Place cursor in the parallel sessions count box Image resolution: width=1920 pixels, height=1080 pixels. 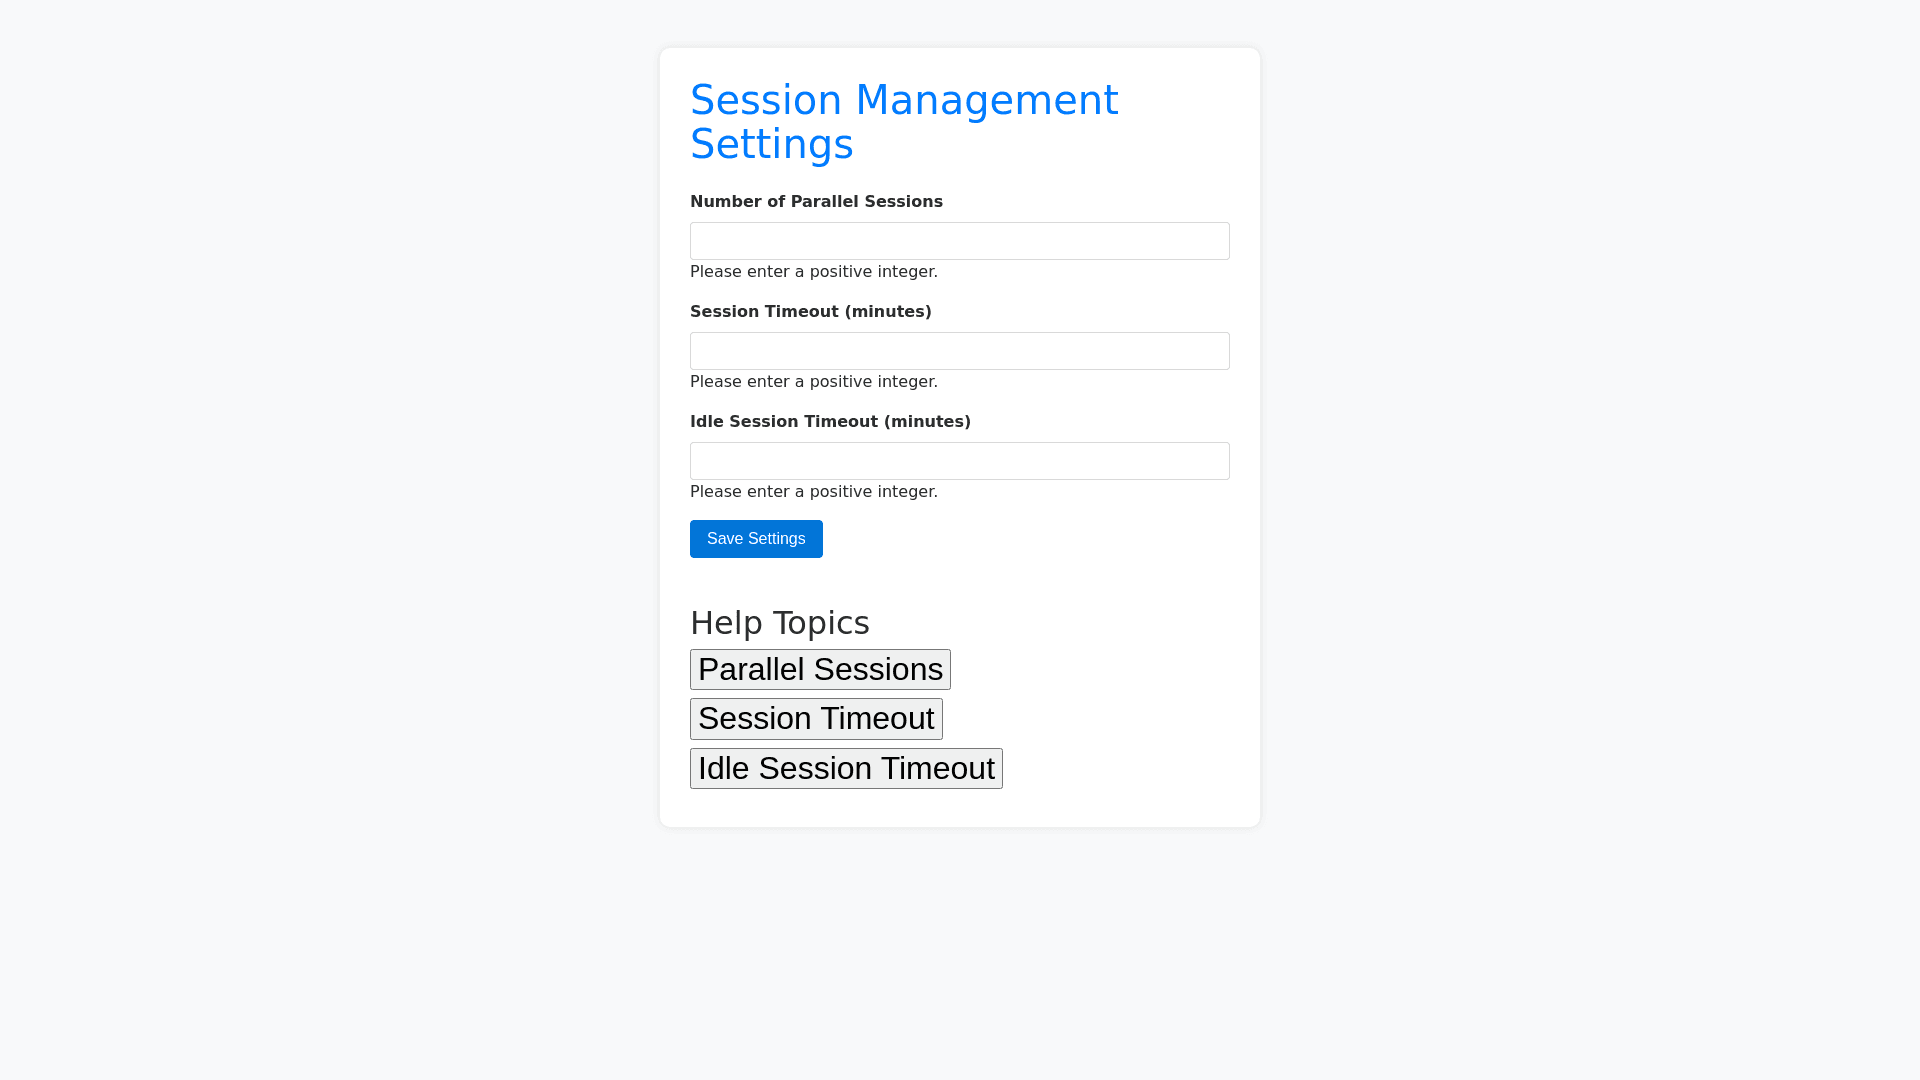click(959, 241)
